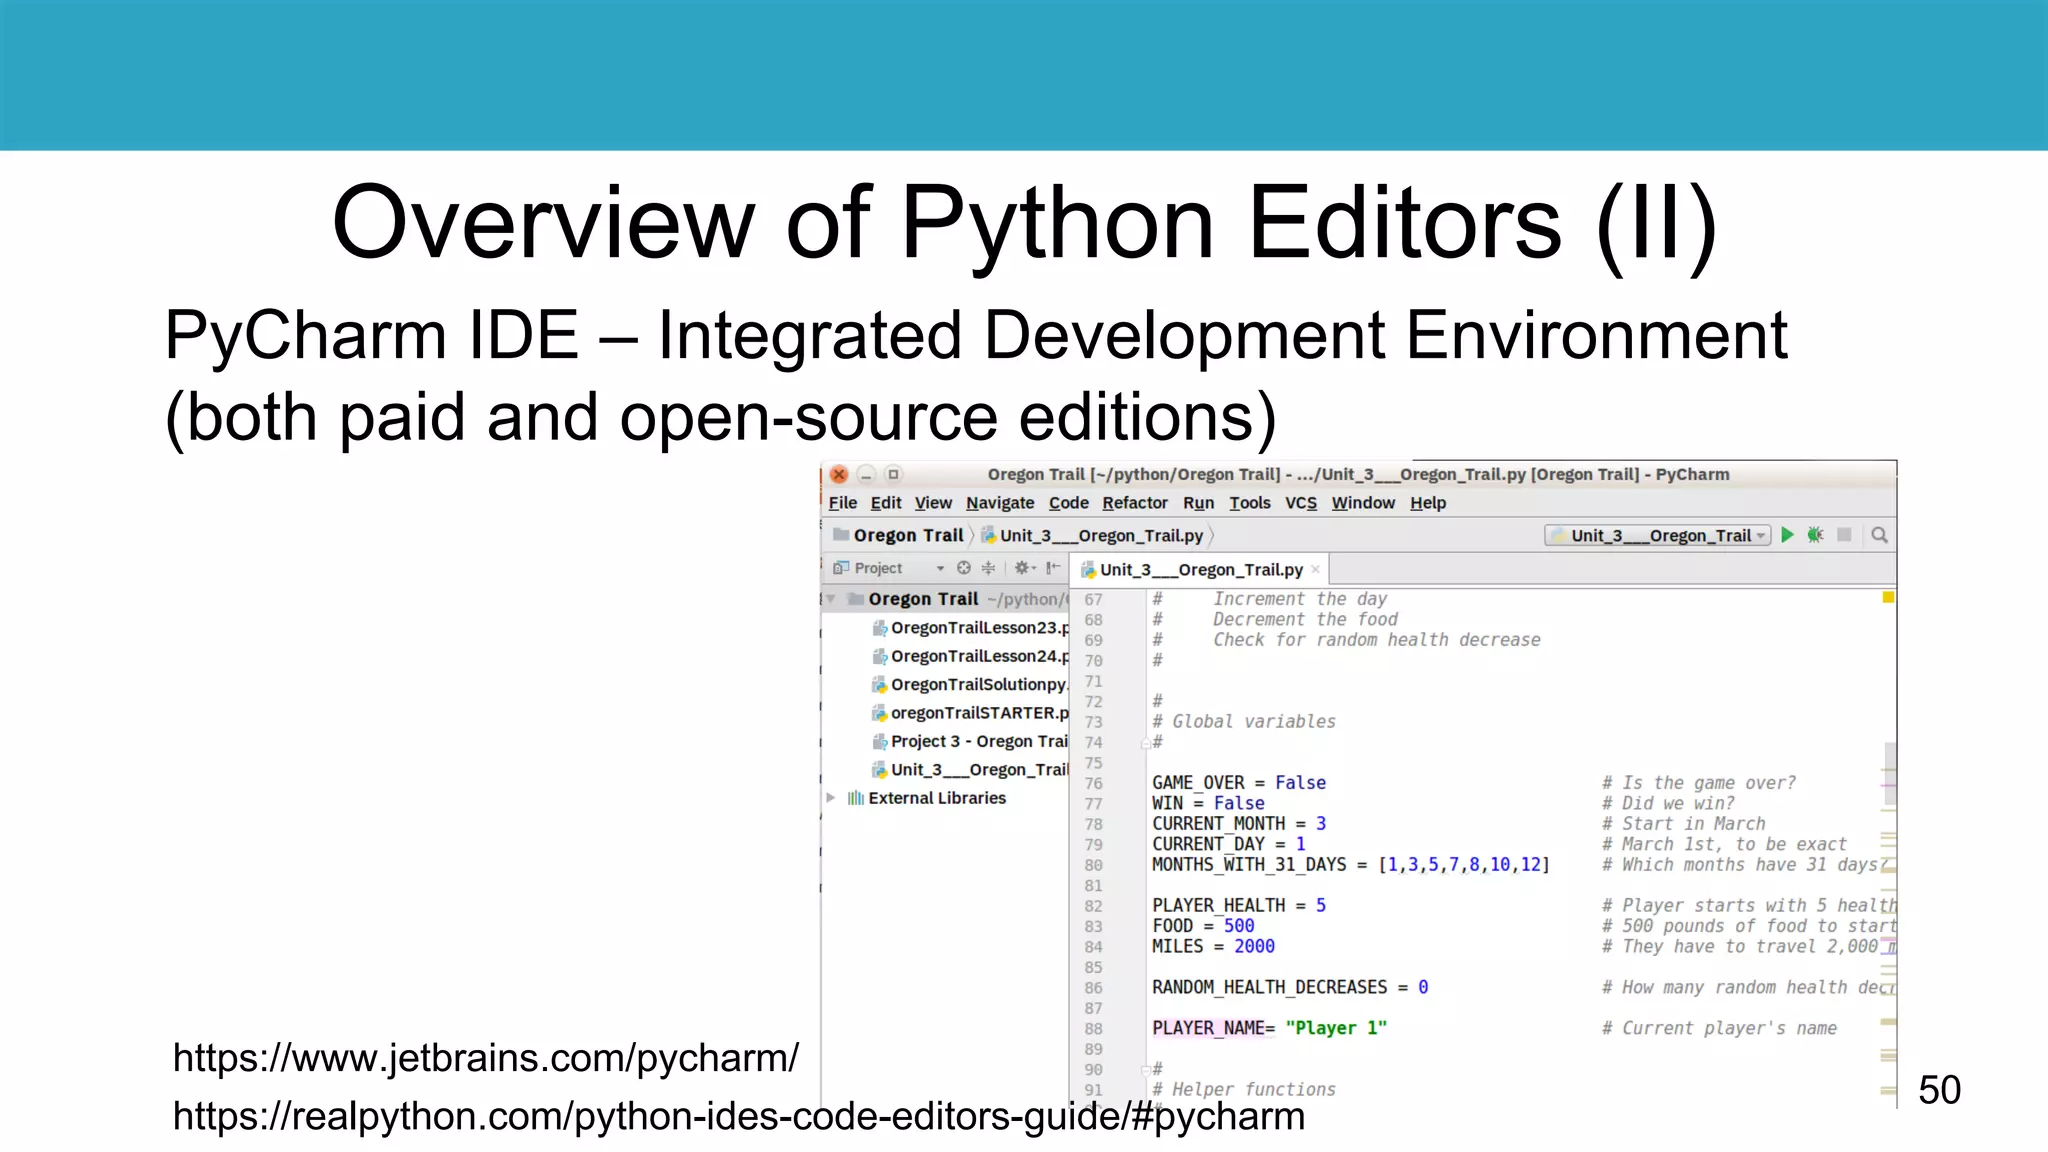
Task: Open the Window menu
Action: coord(1363,503)
